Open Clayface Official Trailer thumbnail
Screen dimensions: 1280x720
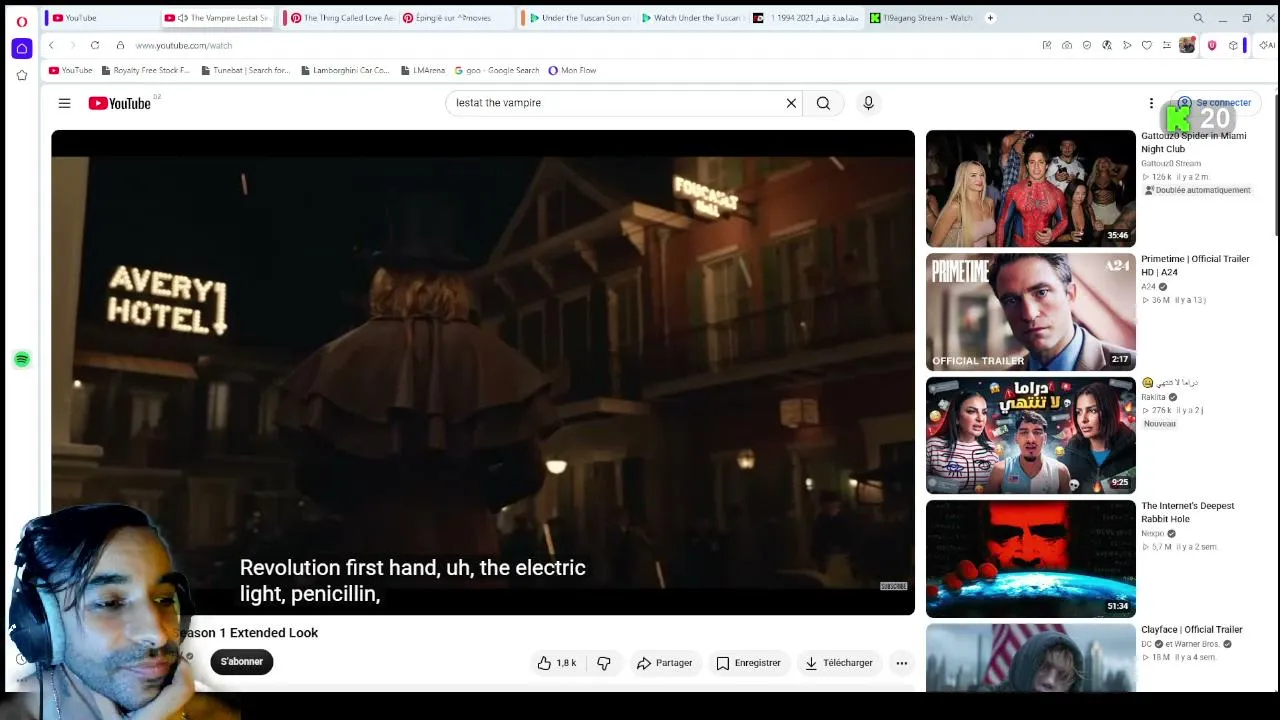click(x=1031, y=658)
